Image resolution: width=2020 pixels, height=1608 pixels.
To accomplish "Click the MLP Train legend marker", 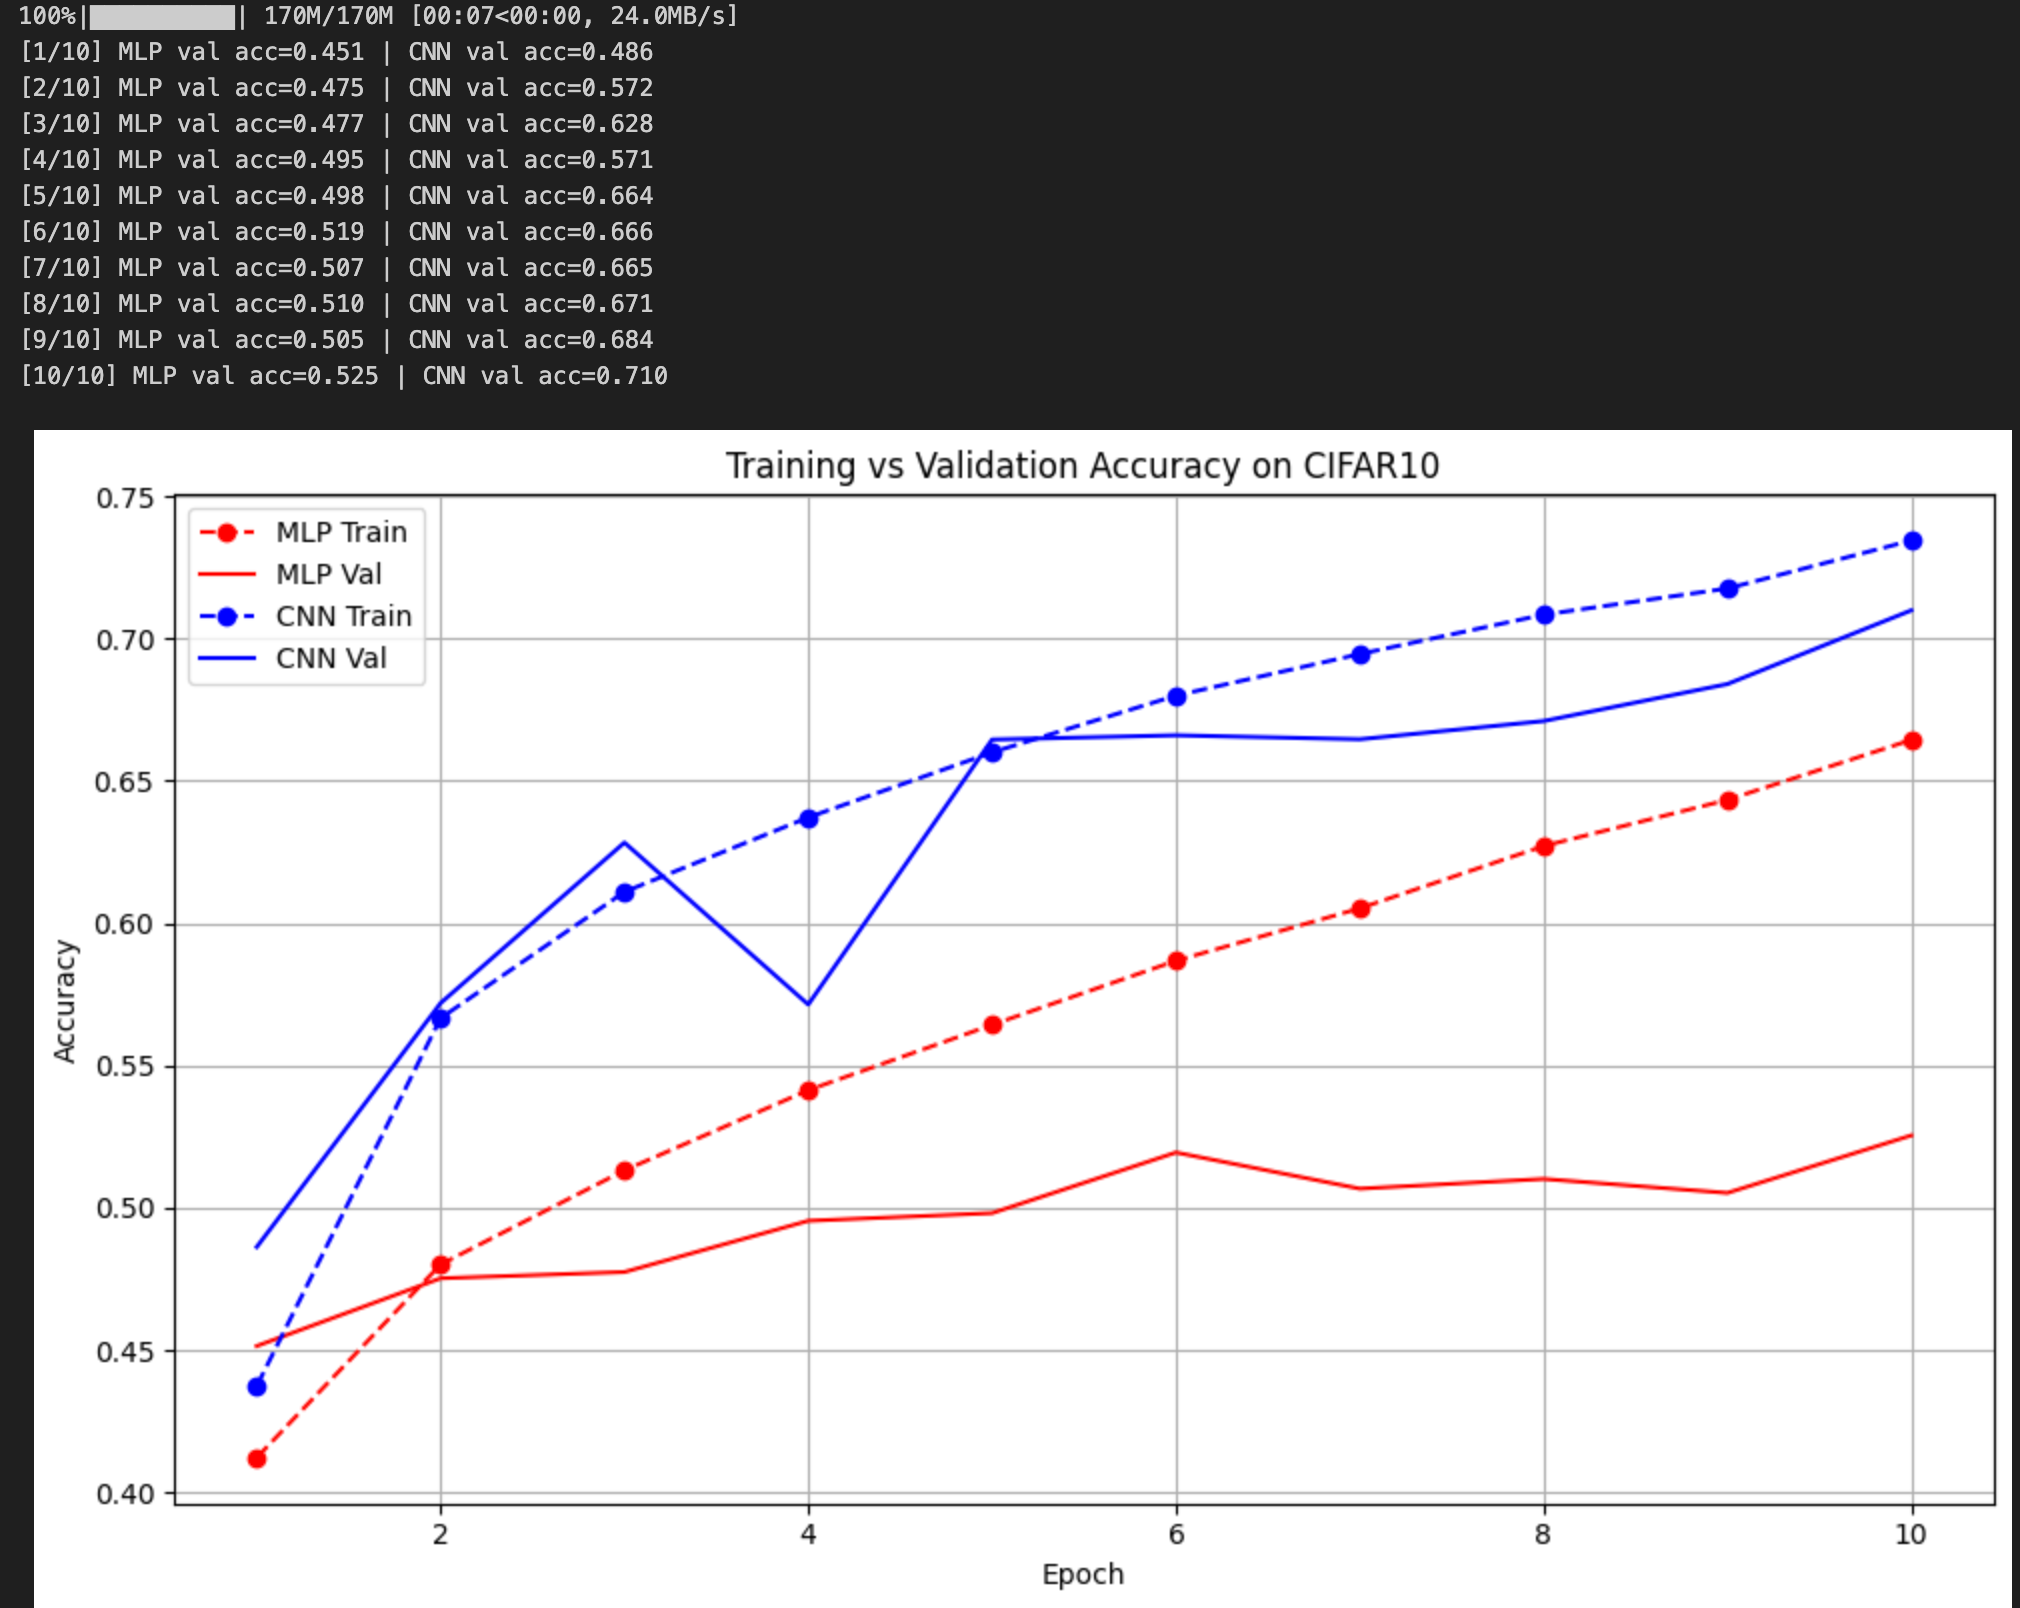I will tap(227, 533).
